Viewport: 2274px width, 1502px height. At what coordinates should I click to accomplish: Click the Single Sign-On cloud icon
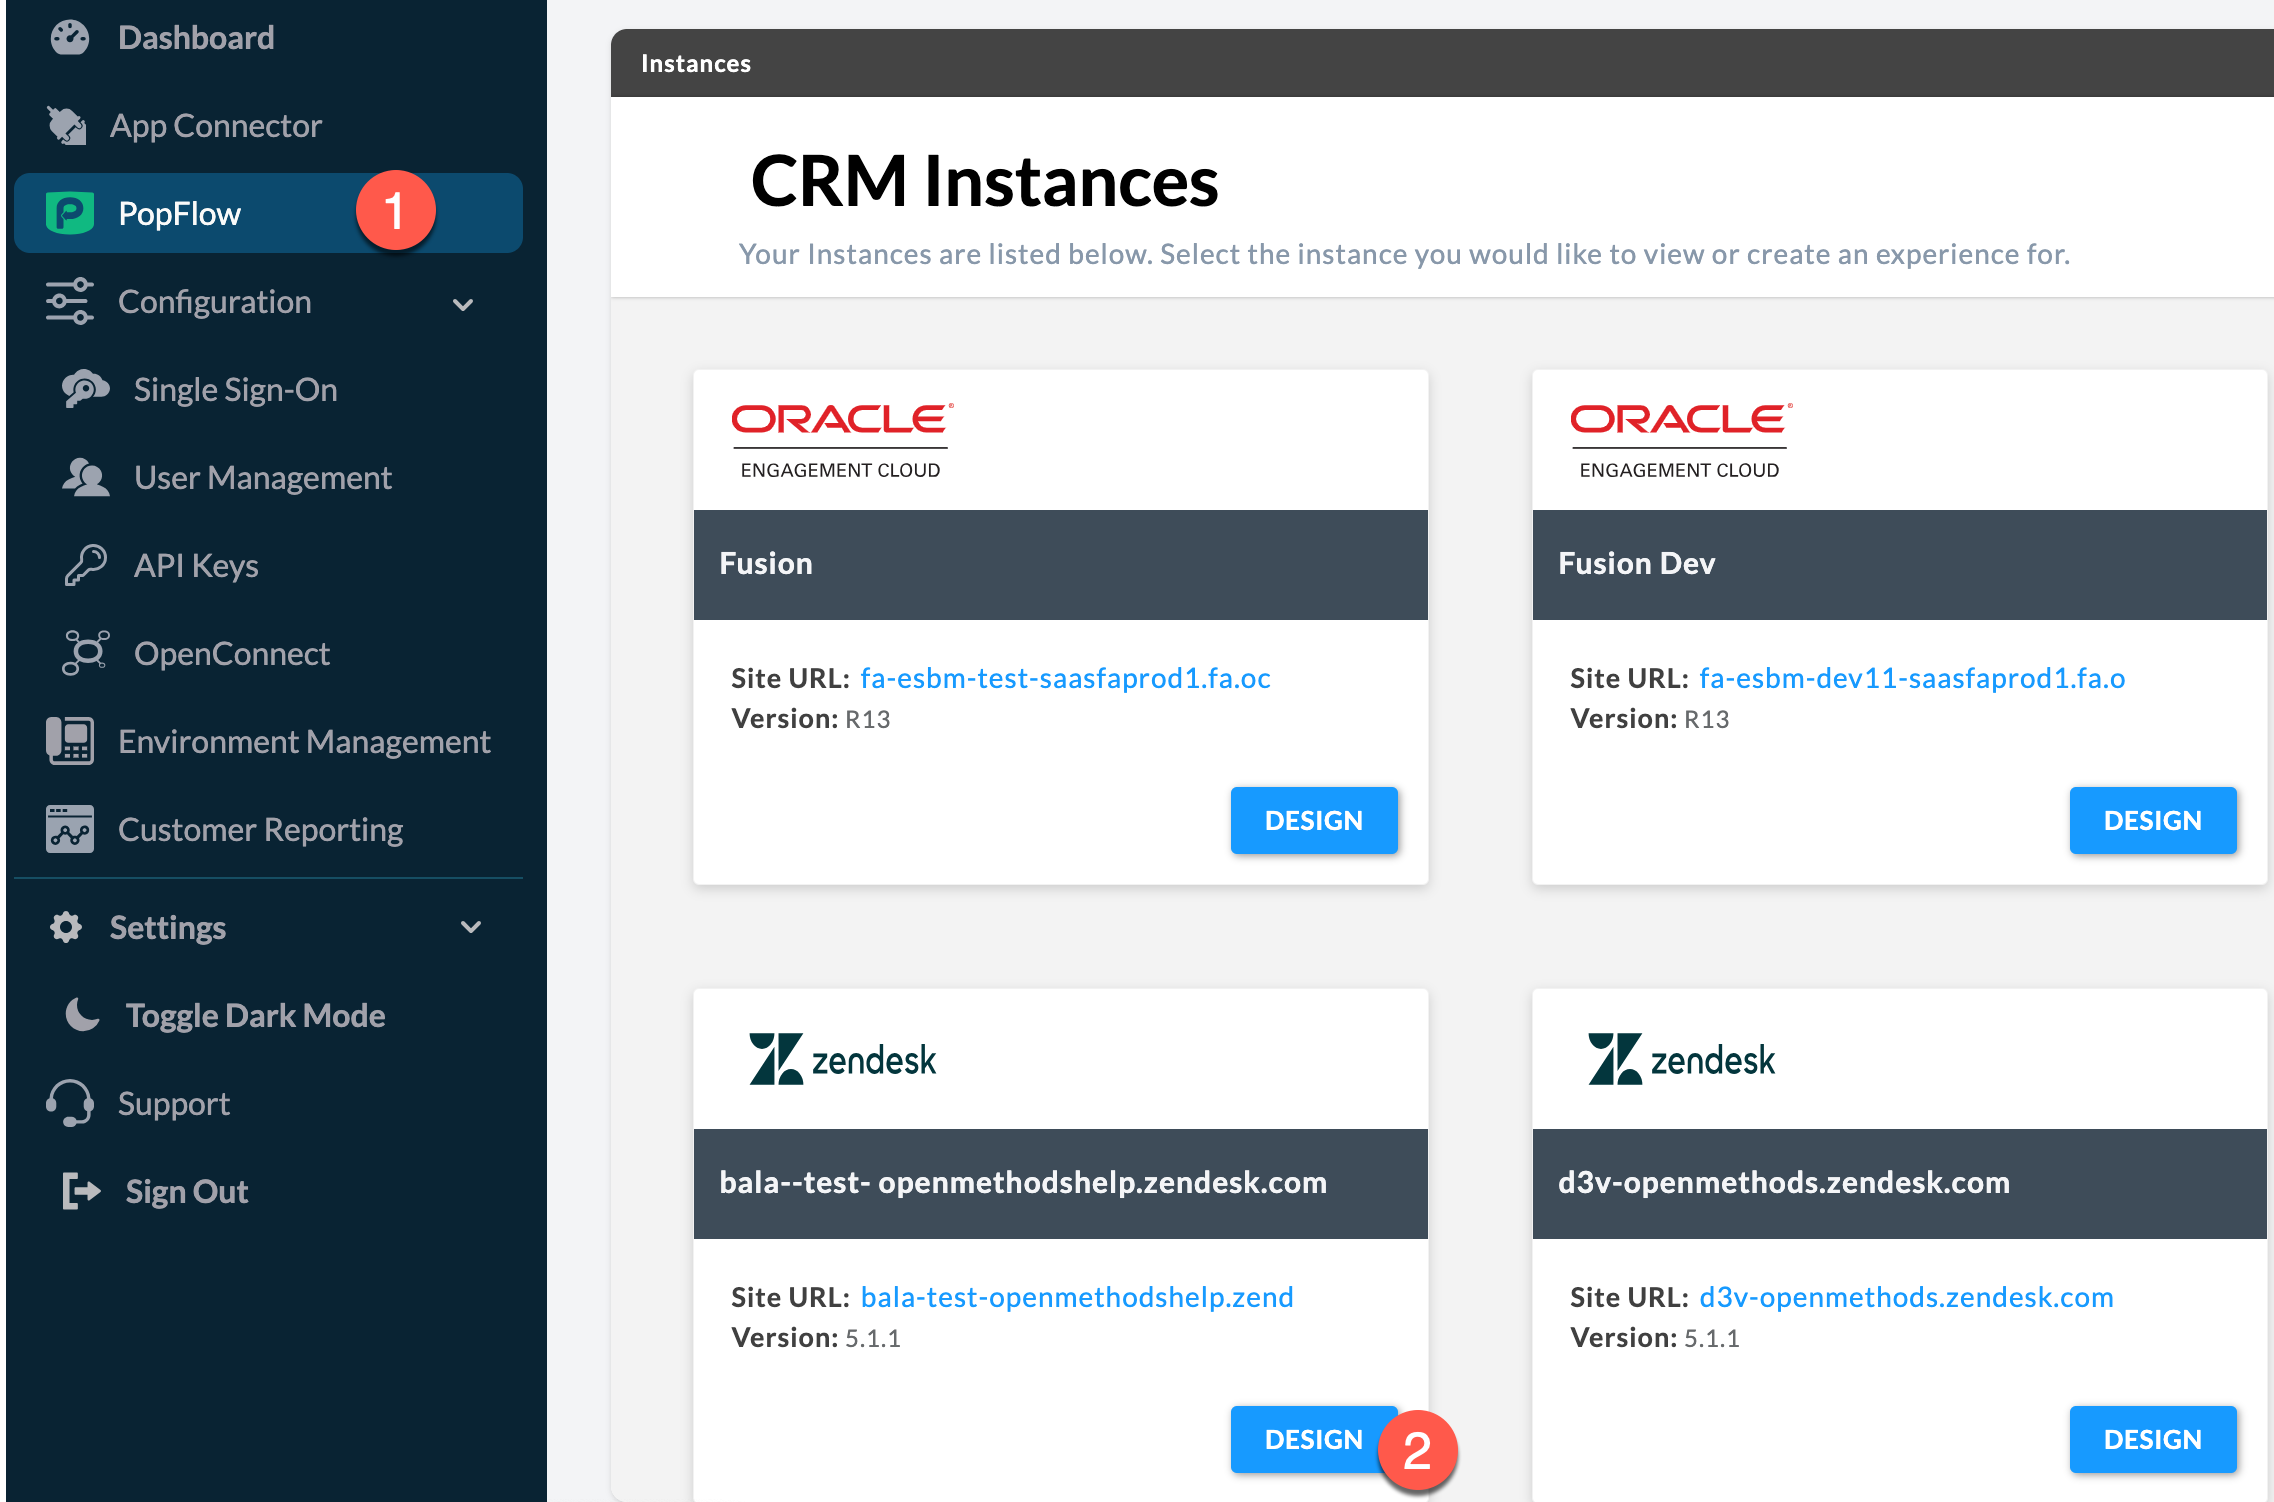coord(85,389)
